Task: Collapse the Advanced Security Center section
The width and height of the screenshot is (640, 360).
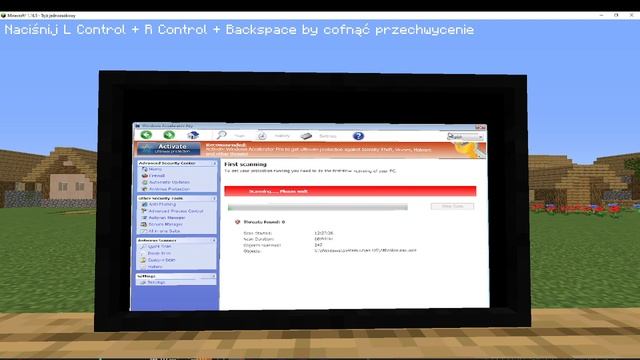Action: click(x=214, y=163)
